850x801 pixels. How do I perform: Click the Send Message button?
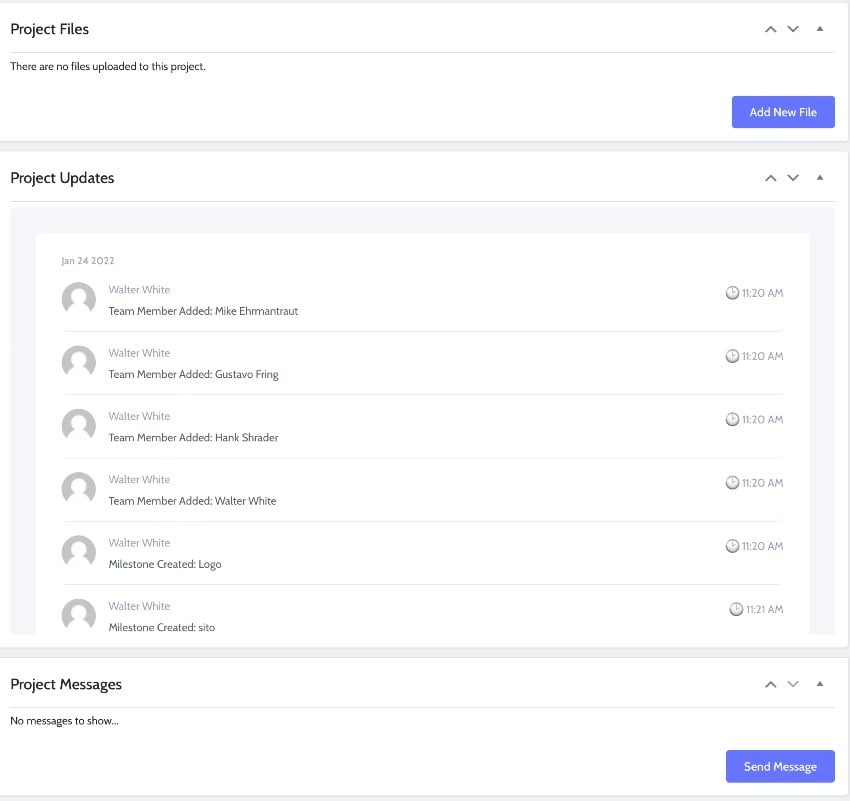780,766
